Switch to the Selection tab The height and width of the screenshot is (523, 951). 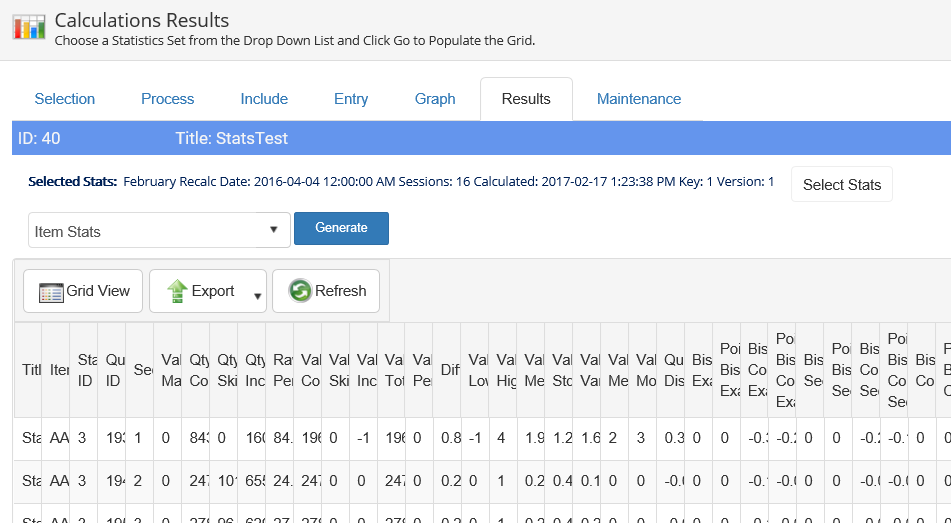click(65, 99)
